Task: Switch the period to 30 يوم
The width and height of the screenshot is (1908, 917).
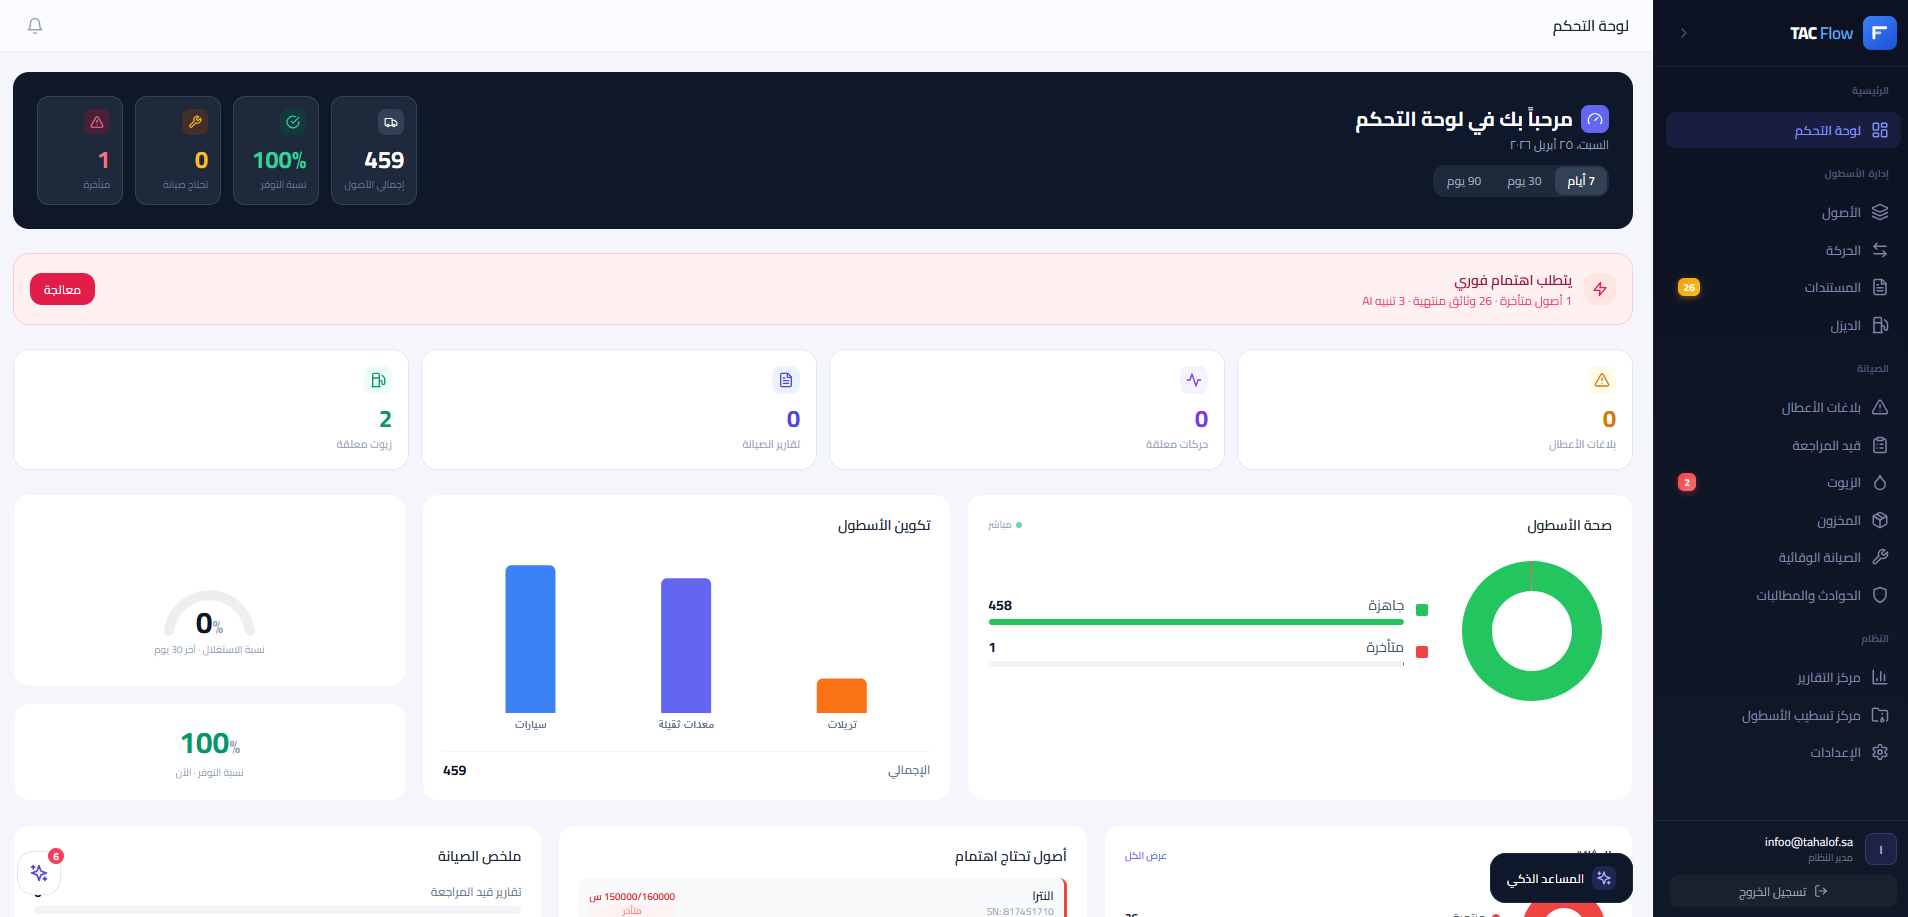Action: coord(1524,181)
